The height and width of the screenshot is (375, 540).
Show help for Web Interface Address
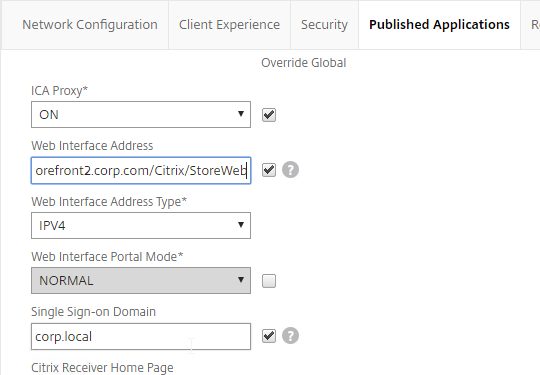(290, 170)
